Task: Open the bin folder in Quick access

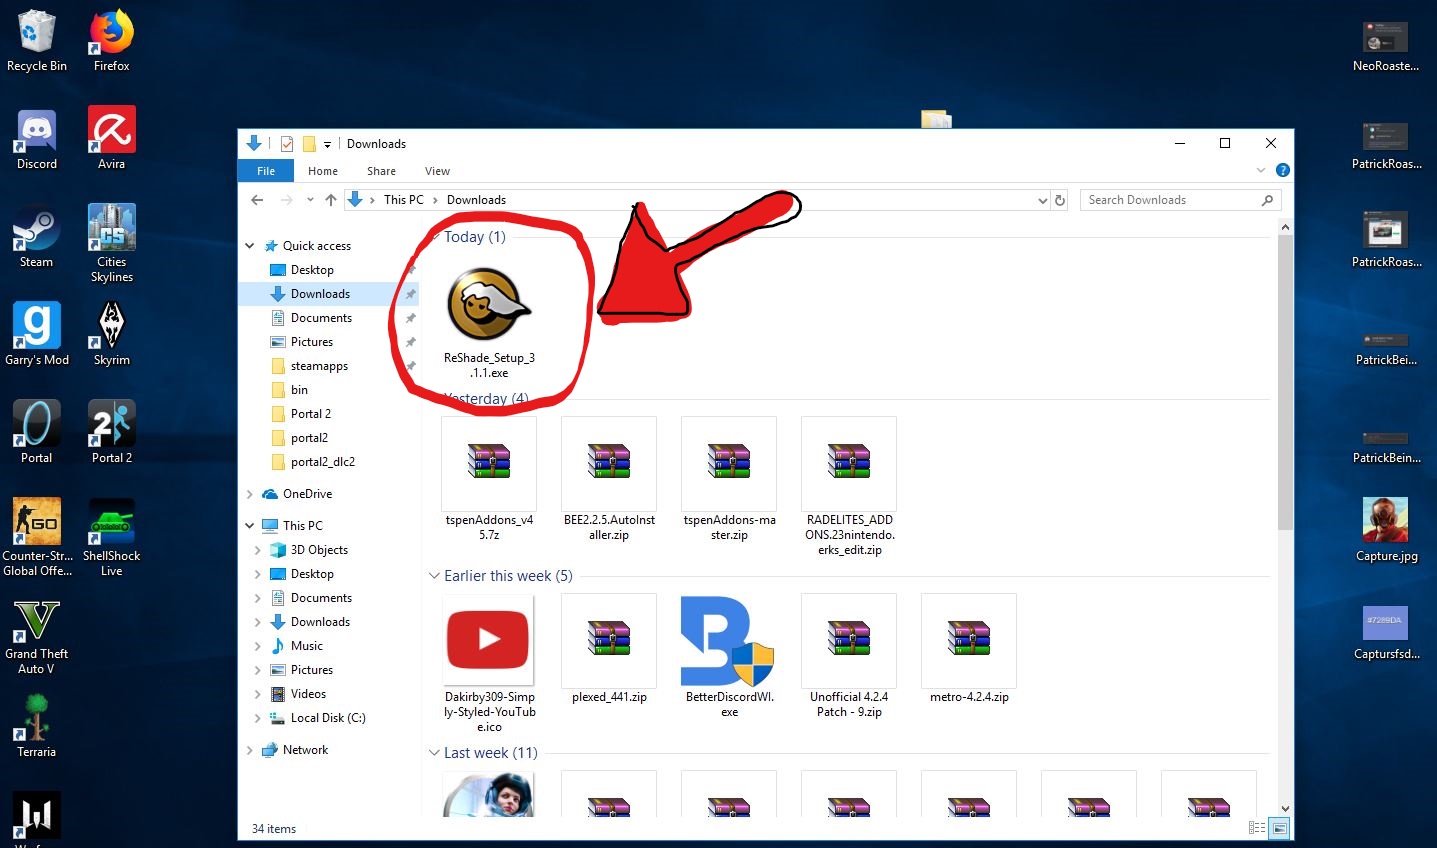Action: (x=299, y=390)
